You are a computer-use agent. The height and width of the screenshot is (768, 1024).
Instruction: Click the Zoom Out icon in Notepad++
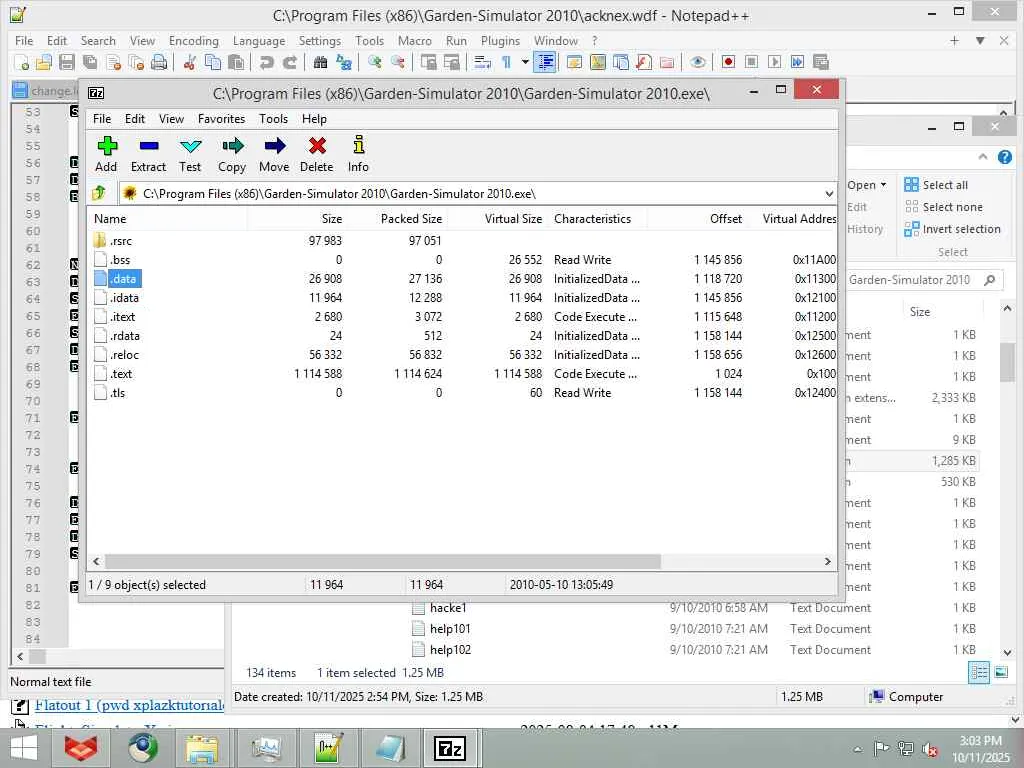[x=397, y=62]
